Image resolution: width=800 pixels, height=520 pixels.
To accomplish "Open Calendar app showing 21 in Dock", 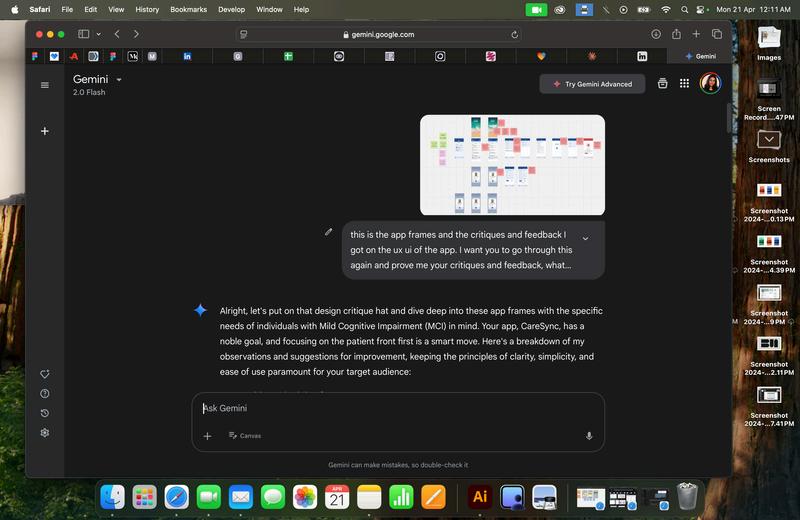I will click(337, 497).
